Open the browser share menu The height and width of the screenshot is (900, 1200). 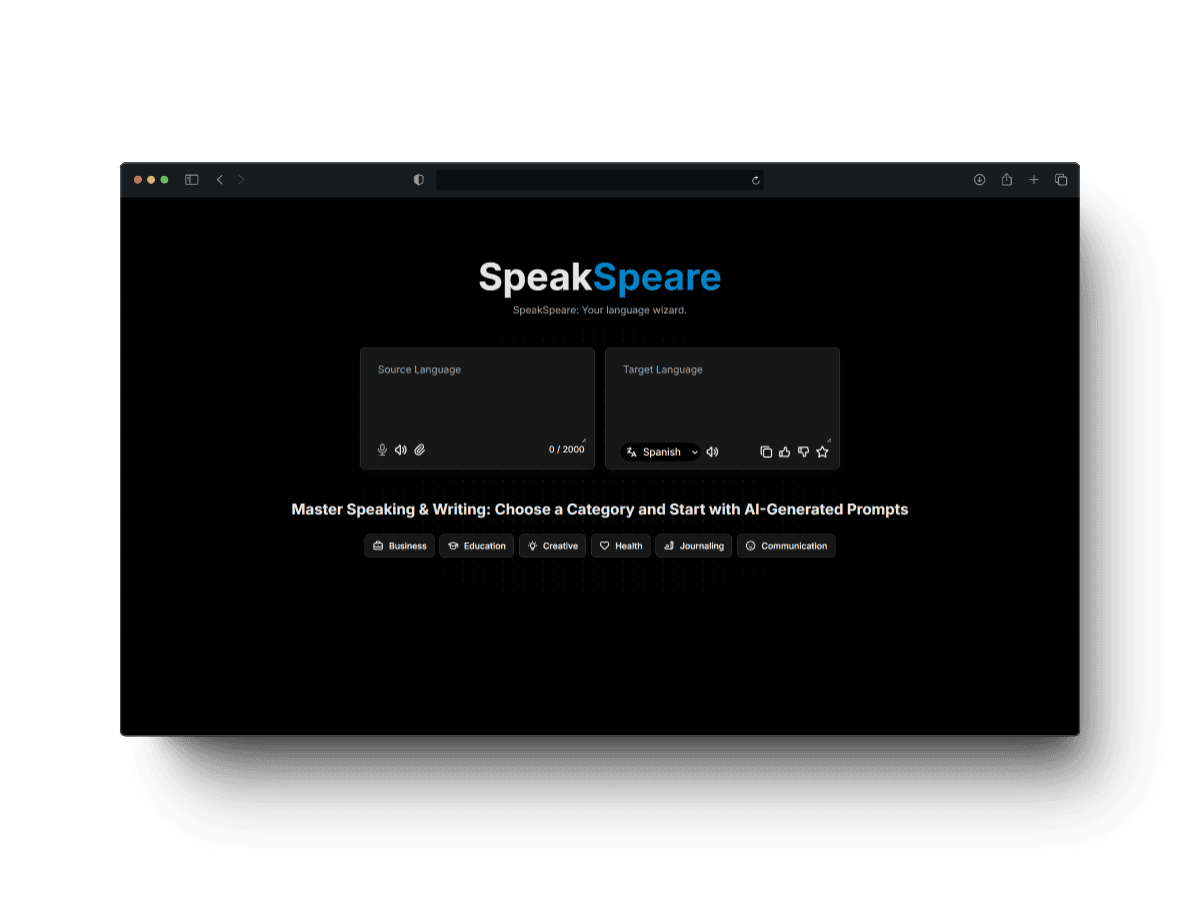tap(1007, 180)
